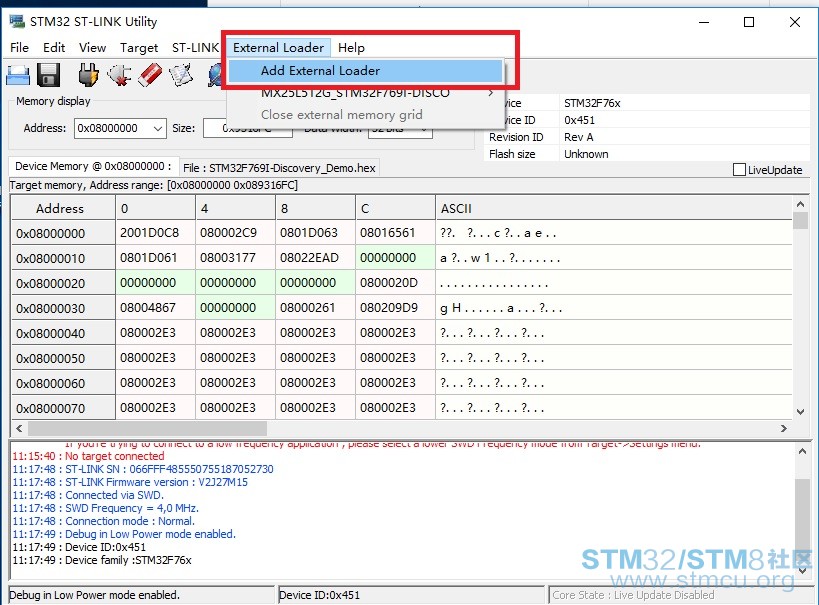
Task: Click column header 4 in memory grid
Action: point(235,208)
